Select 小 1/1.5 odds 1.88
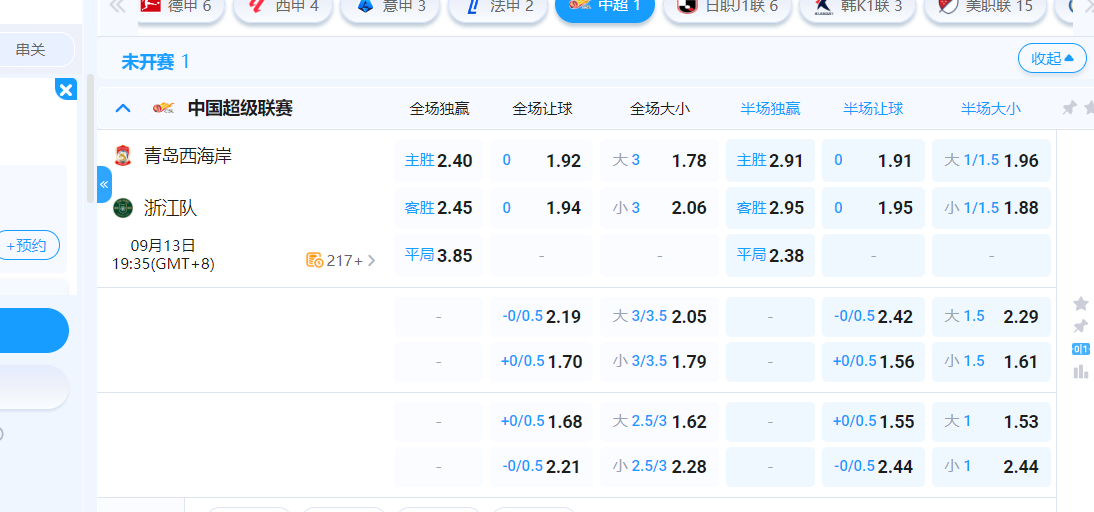 991,208
